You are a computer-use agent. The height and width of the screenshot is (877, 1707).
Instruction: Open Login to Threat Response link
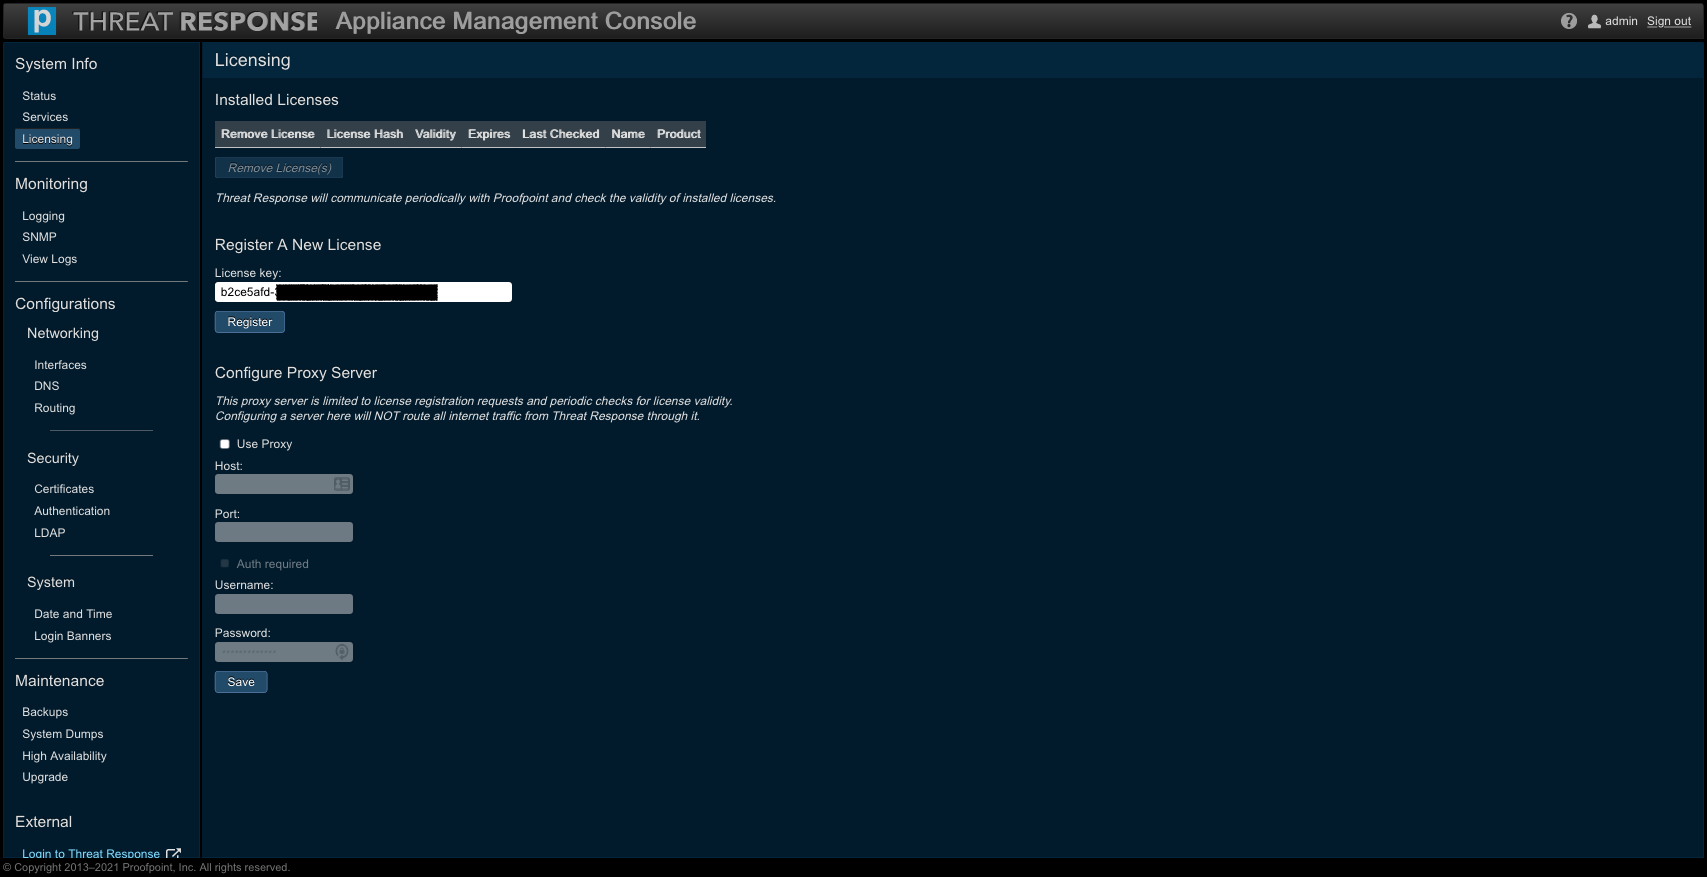click(91, 854)
